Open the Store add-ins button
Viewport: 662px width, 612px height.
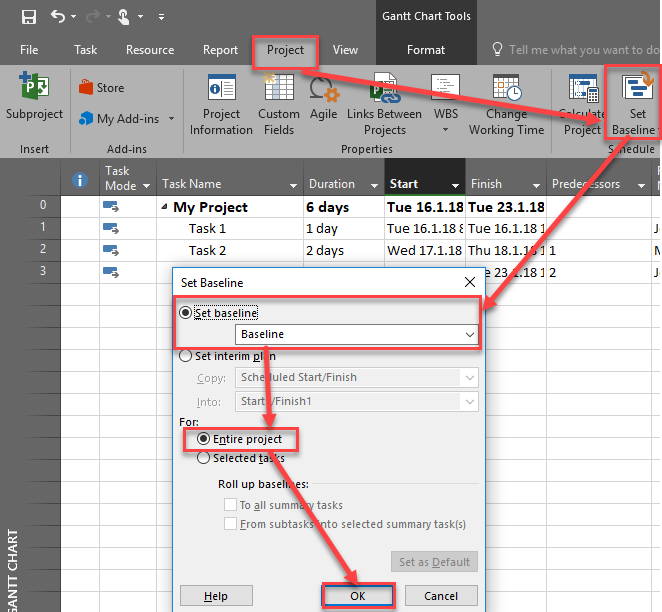99,88
